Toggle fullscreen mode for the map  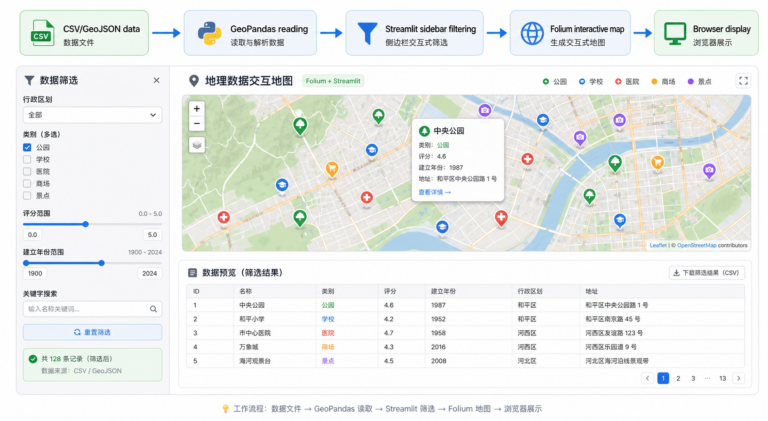[x=743, y=81]
